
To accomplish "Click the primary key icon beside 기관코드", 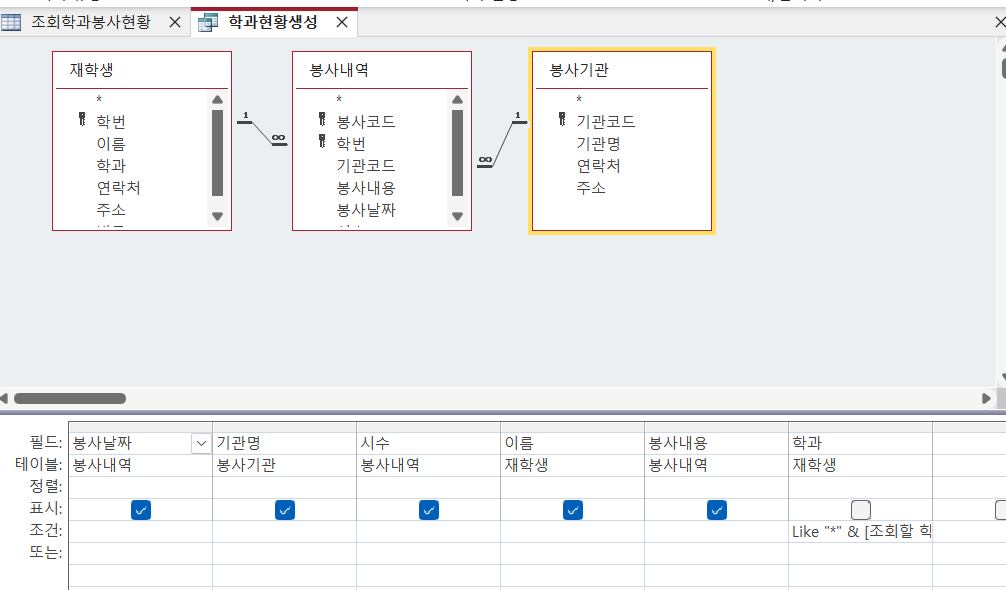I will coord(562,121).
